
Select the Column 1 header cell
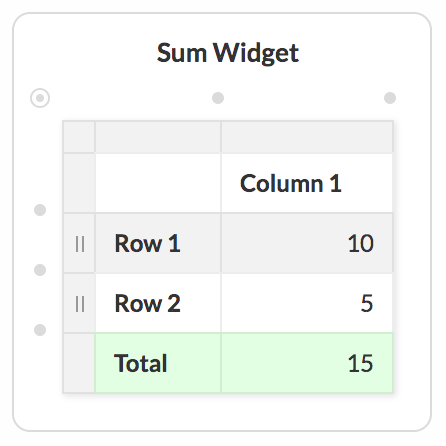[307, 183]
